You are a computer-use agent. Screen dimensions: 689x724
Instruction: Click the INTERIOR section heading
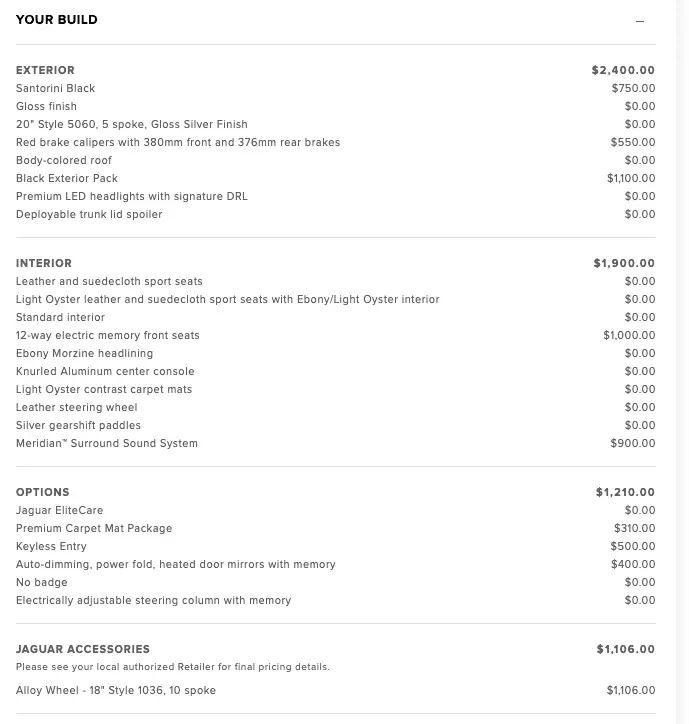click(x=44, y=263)
